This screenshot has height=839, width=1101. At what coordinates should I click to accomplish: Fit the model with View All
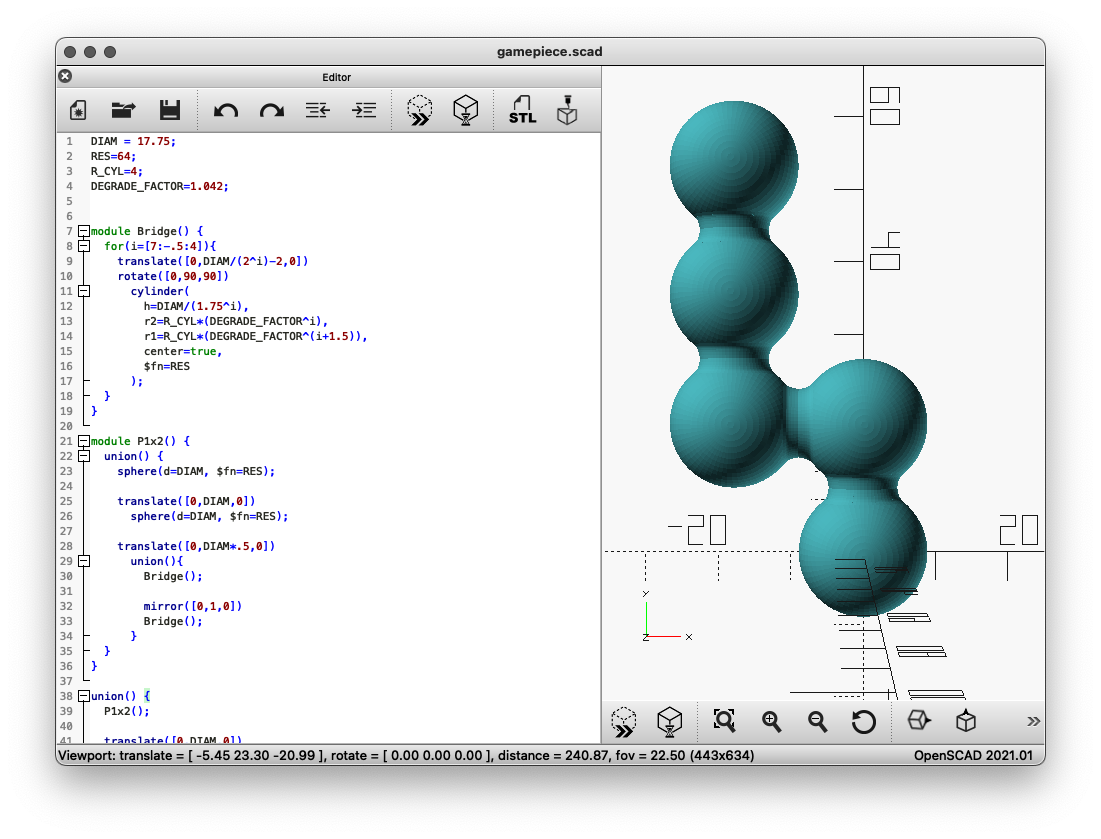(725, 721)
